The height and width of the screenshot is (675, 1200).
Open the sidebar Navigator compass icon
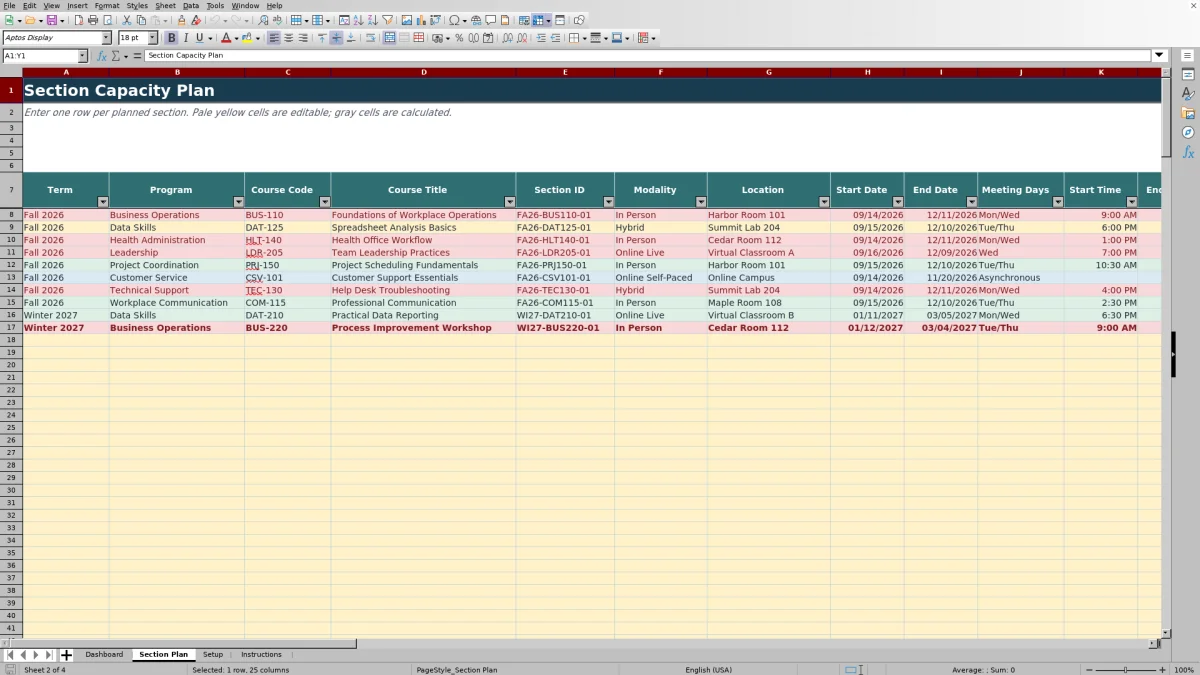pyautogui.click(x=1188, y=132)
